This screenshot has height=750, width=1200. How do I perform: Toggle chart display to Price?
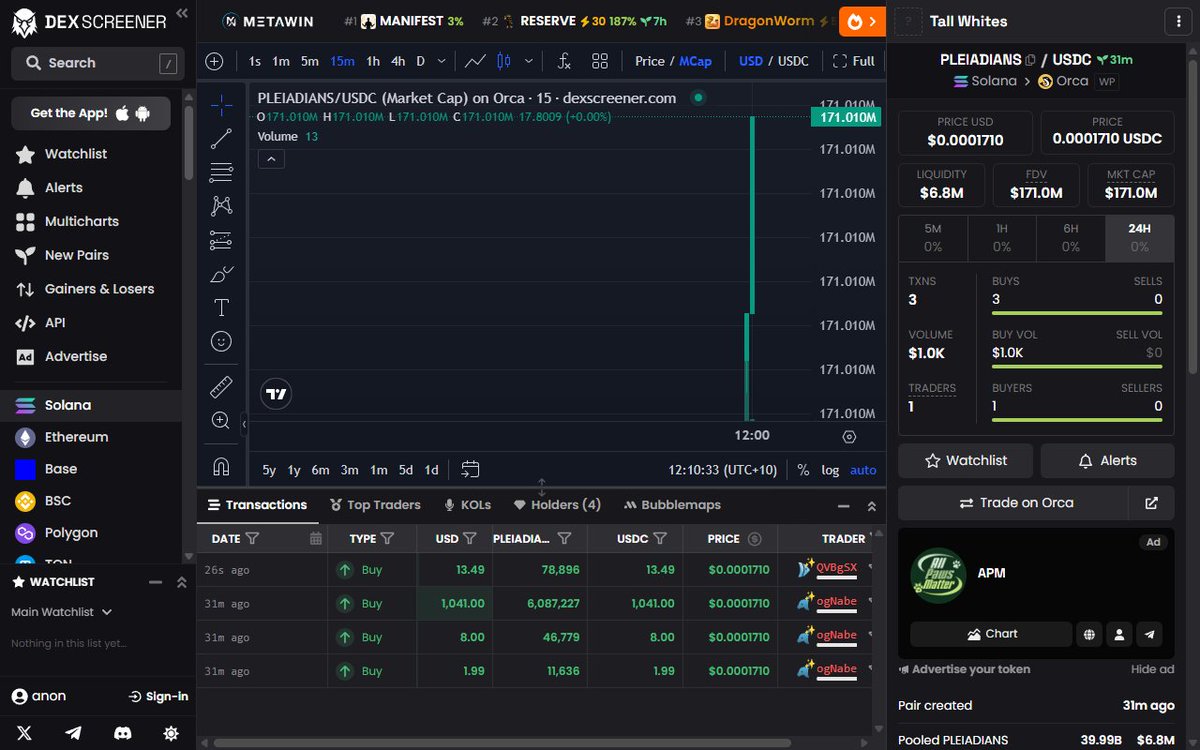coord(649,61)
